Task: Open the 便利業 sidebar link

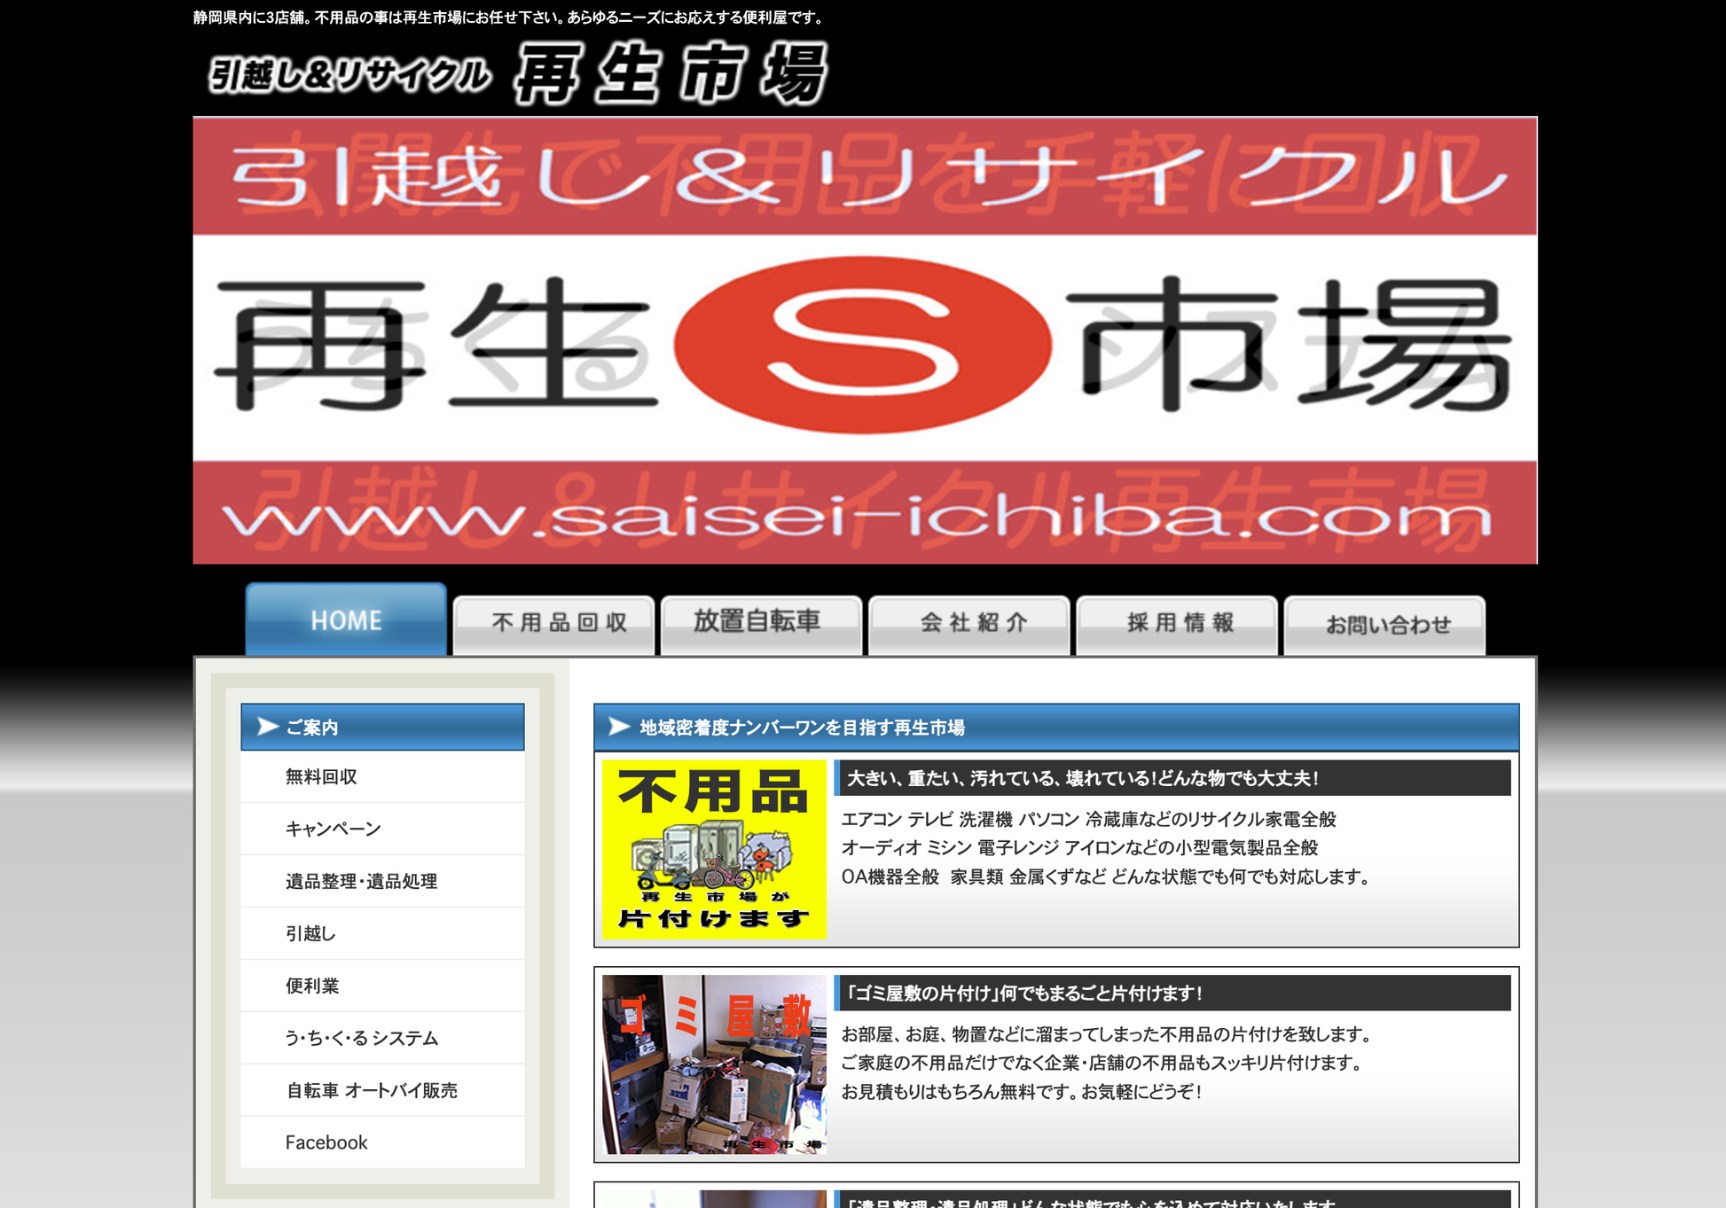Action: coord(312,986)
